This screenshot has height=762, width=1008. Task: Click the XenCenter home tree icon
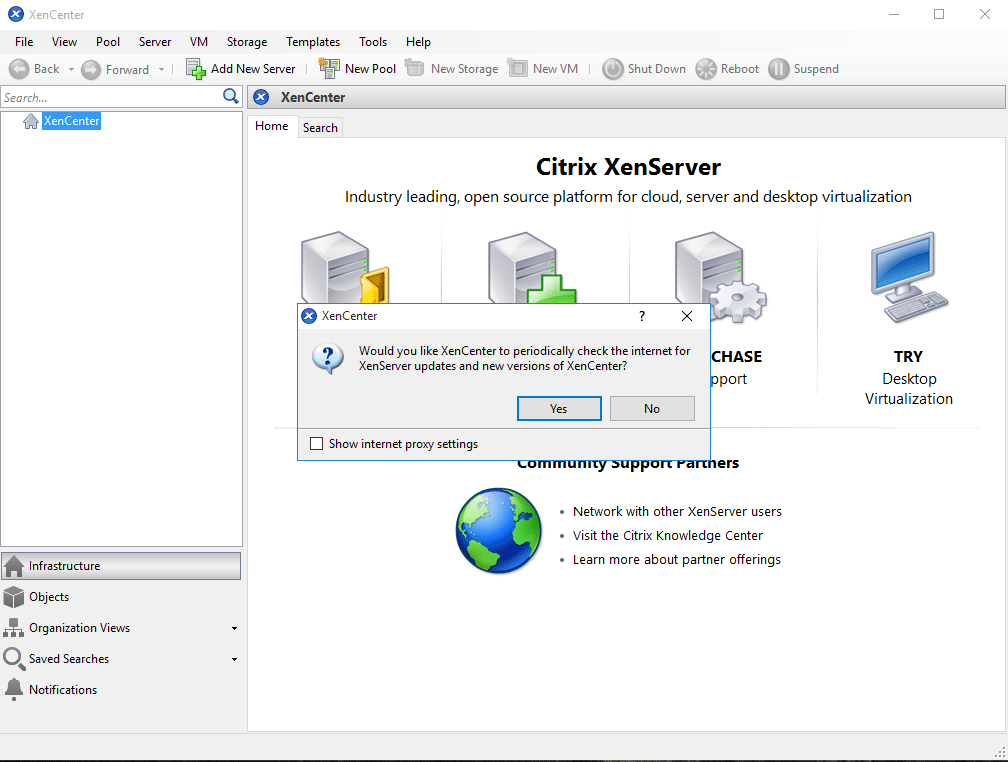point(31,121)
